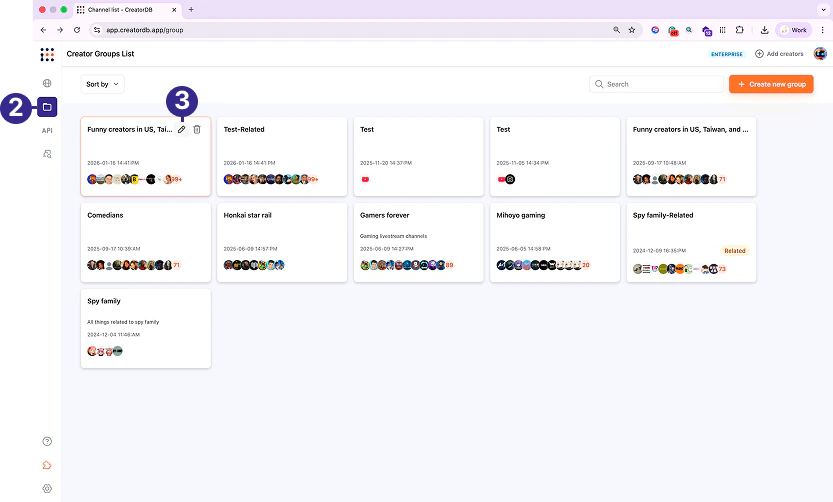The height and width of the screenshot is (502, 833).
Task: Click the user avatar in the header
Action: click(x=820, y=54)
